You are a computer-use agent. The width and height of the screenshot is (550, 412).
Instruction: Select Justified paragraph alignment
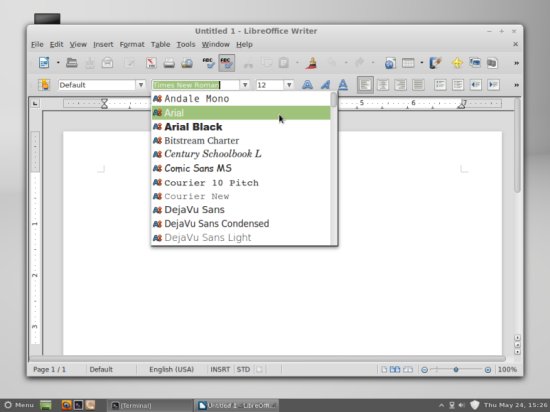coord(418,85)
